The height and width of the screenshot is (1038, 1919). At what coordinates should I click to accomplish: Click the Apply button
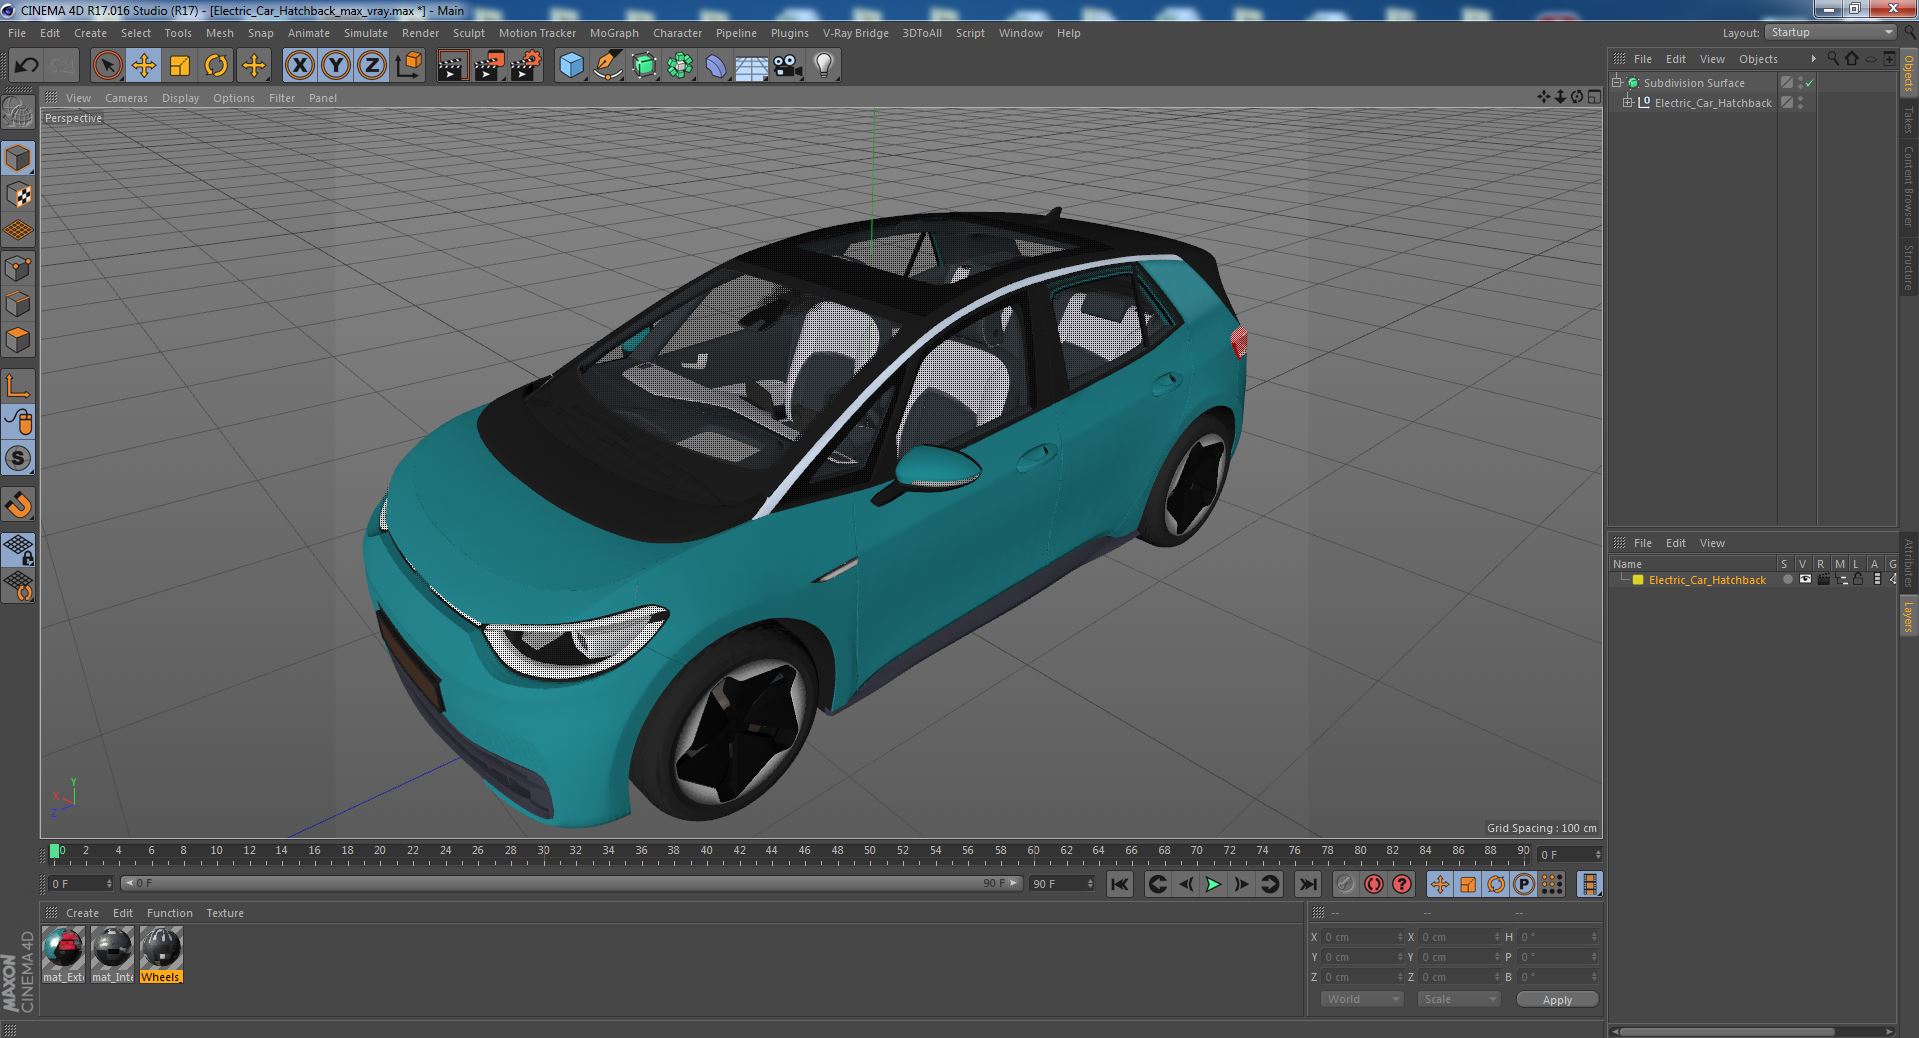pyautogui.click(x=1557, y=1000)
